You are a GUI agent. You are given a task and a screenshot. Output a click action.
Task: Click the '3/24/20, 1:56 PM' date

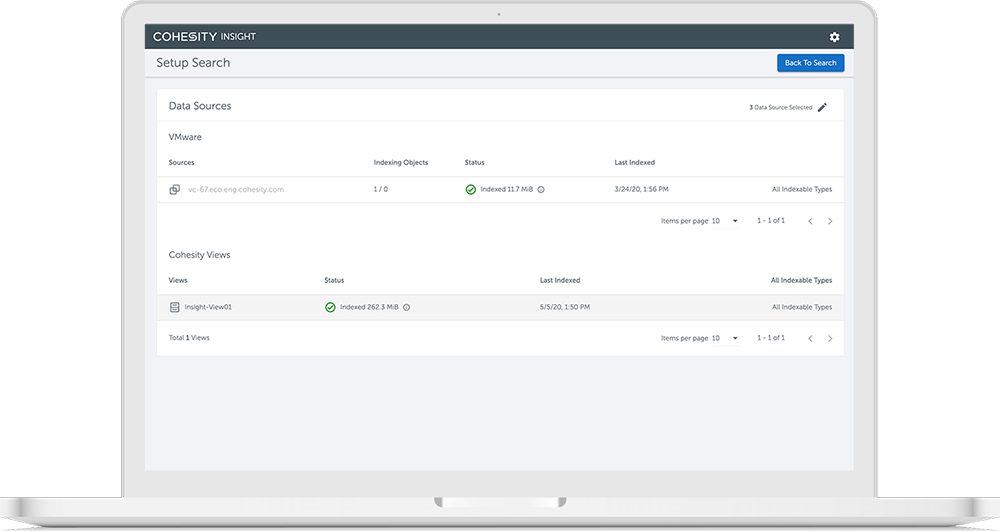pos(641,189)
